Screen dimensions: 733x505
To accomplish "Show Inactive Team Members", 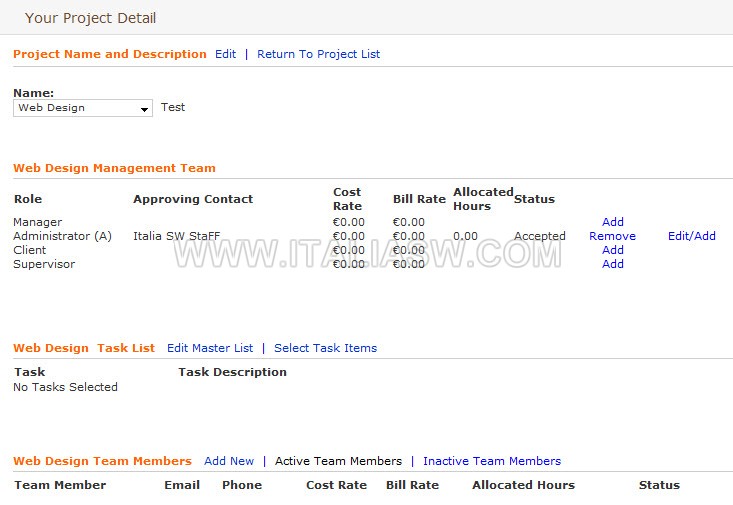I will [x=492, y=461].
